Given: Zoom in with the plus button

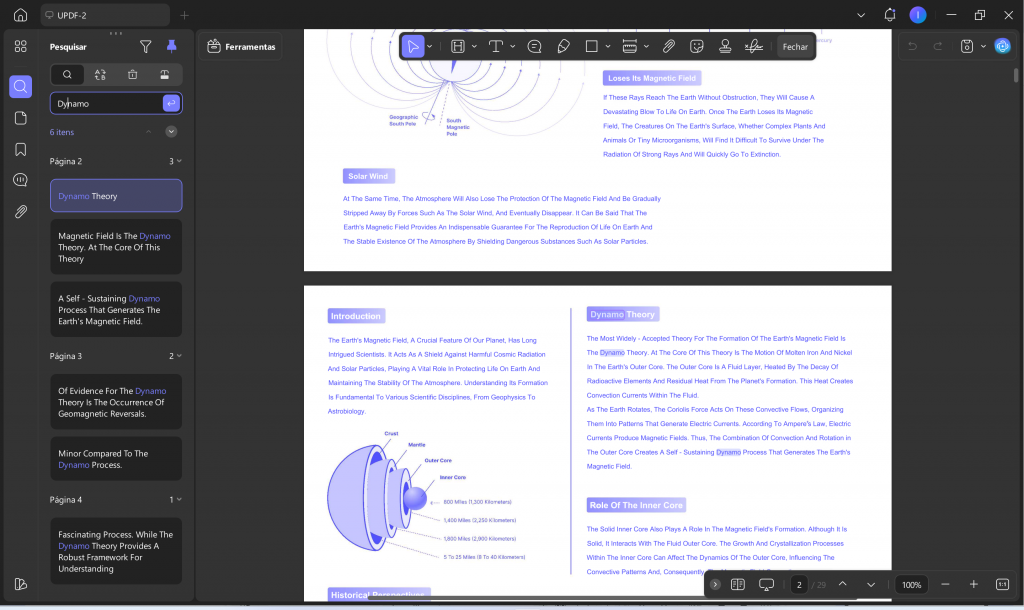Looking at the screenshot, I should (974, 585).
